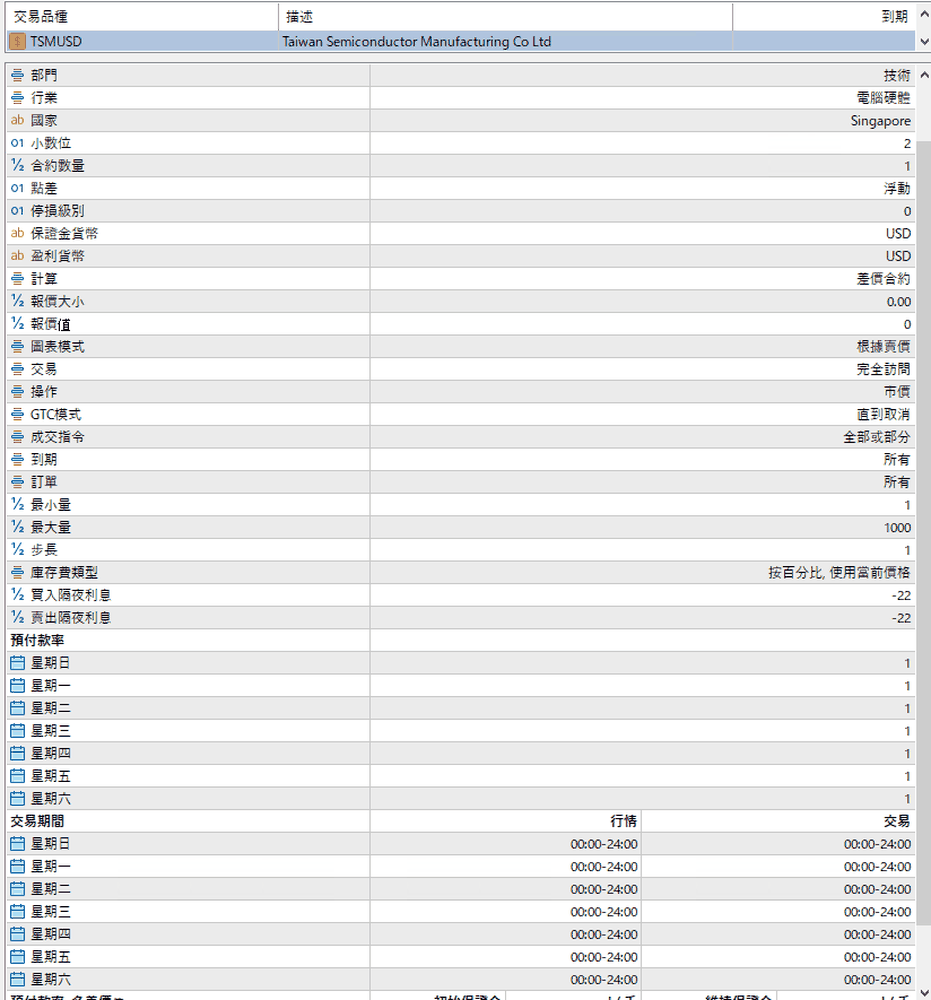Click the 電腦硬體 industry value
The height and width of the screenshot is (1000, 931).
tap(883, 98)
